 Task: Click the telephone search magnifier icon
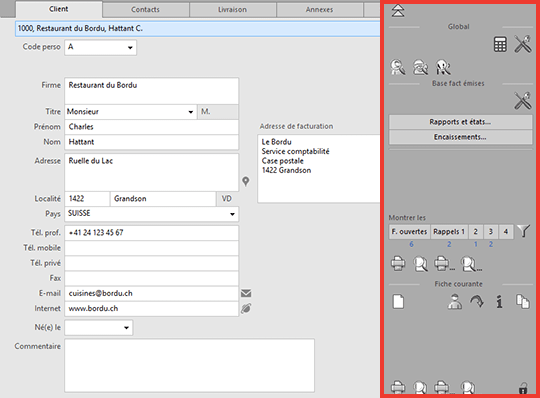pyautogui.click(x=420, y=67)
